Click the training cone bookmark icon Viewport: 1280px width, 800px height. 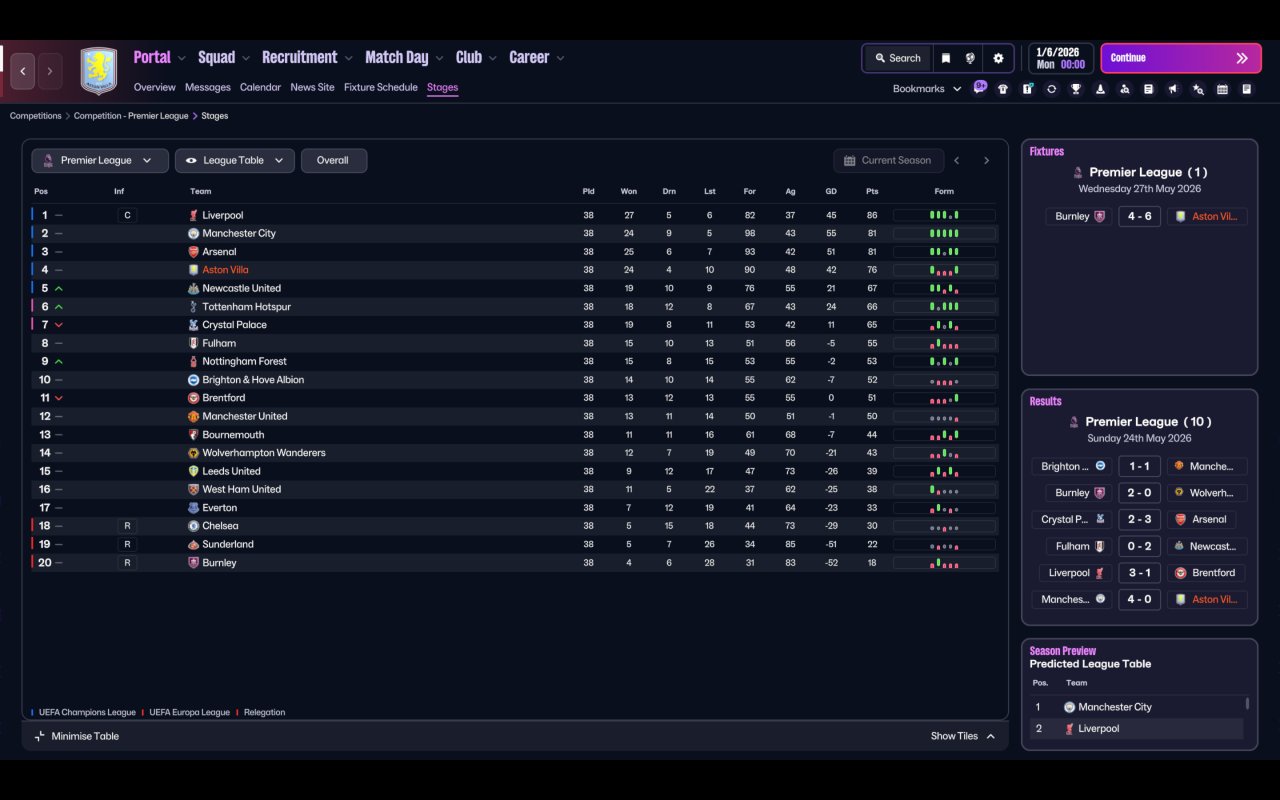1100,89
